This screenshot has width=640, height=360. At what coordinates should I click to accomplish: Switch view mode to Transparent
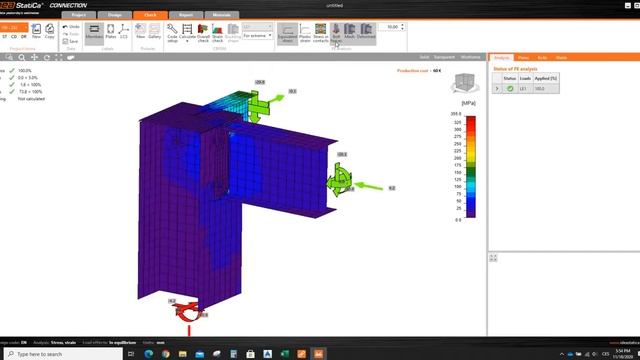[444, 57]
